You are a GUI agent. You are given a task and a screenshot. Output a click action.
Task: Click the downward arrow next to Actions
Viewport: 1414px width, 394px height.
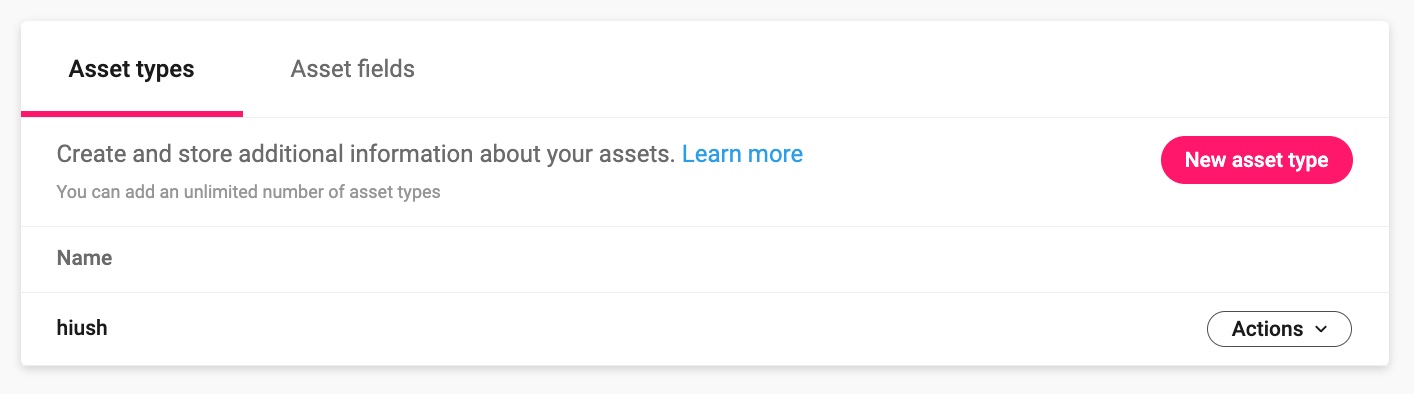pos(1321,329)
